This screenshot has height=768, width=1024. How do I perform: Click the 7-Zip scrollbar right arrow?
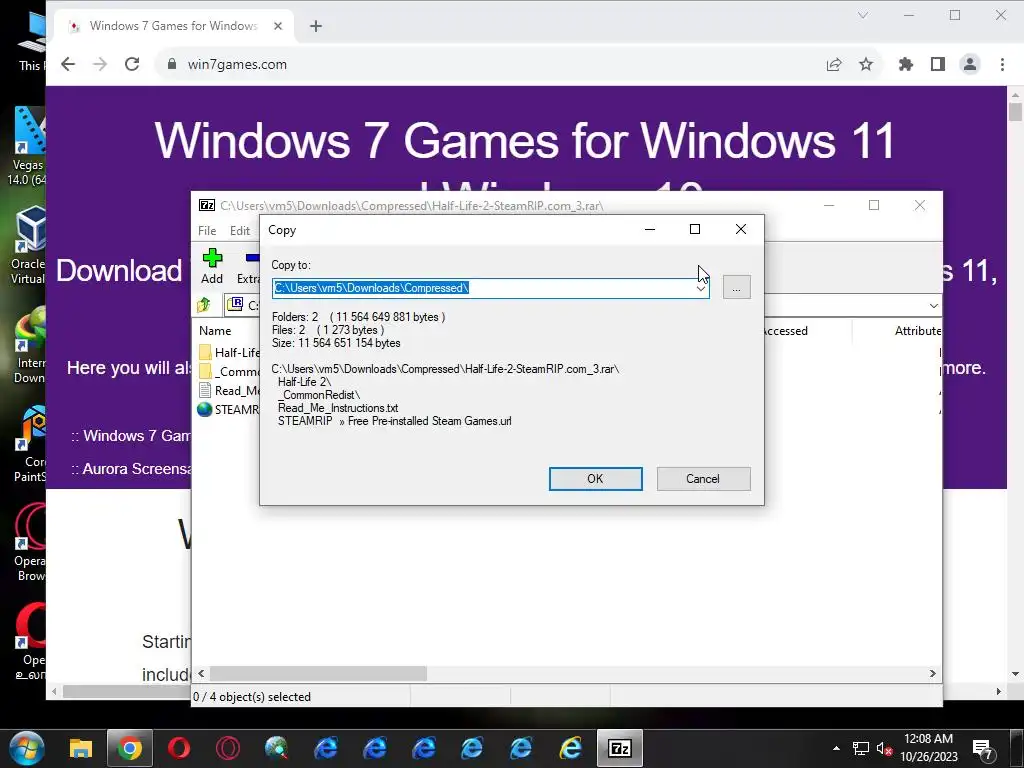pyautogui.click(x=933, y=673)
